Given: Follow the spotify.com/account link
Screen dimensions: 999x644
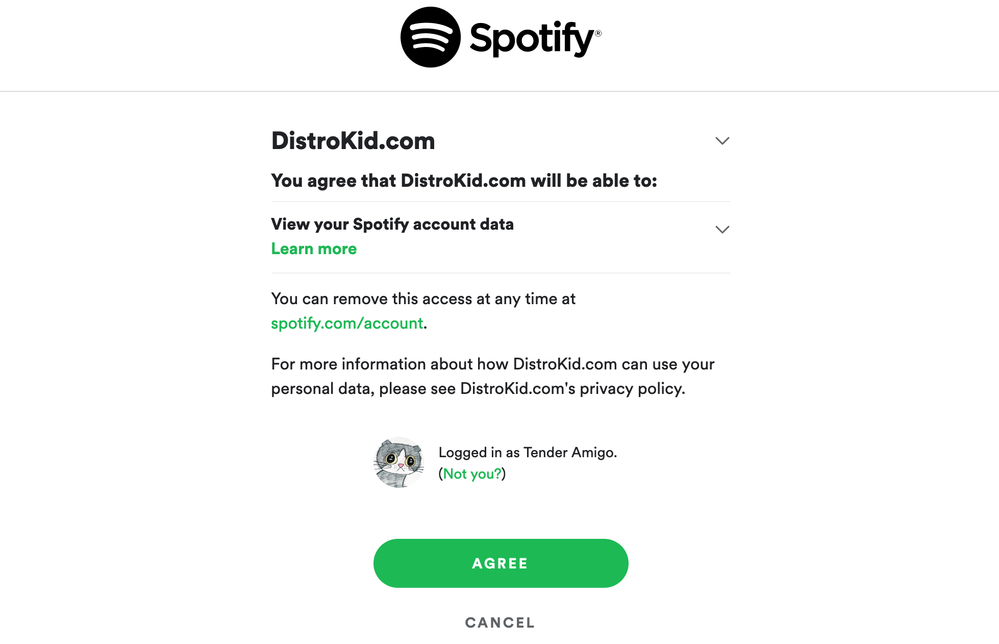Looking at the screenshot, I should tap(347, 323).
